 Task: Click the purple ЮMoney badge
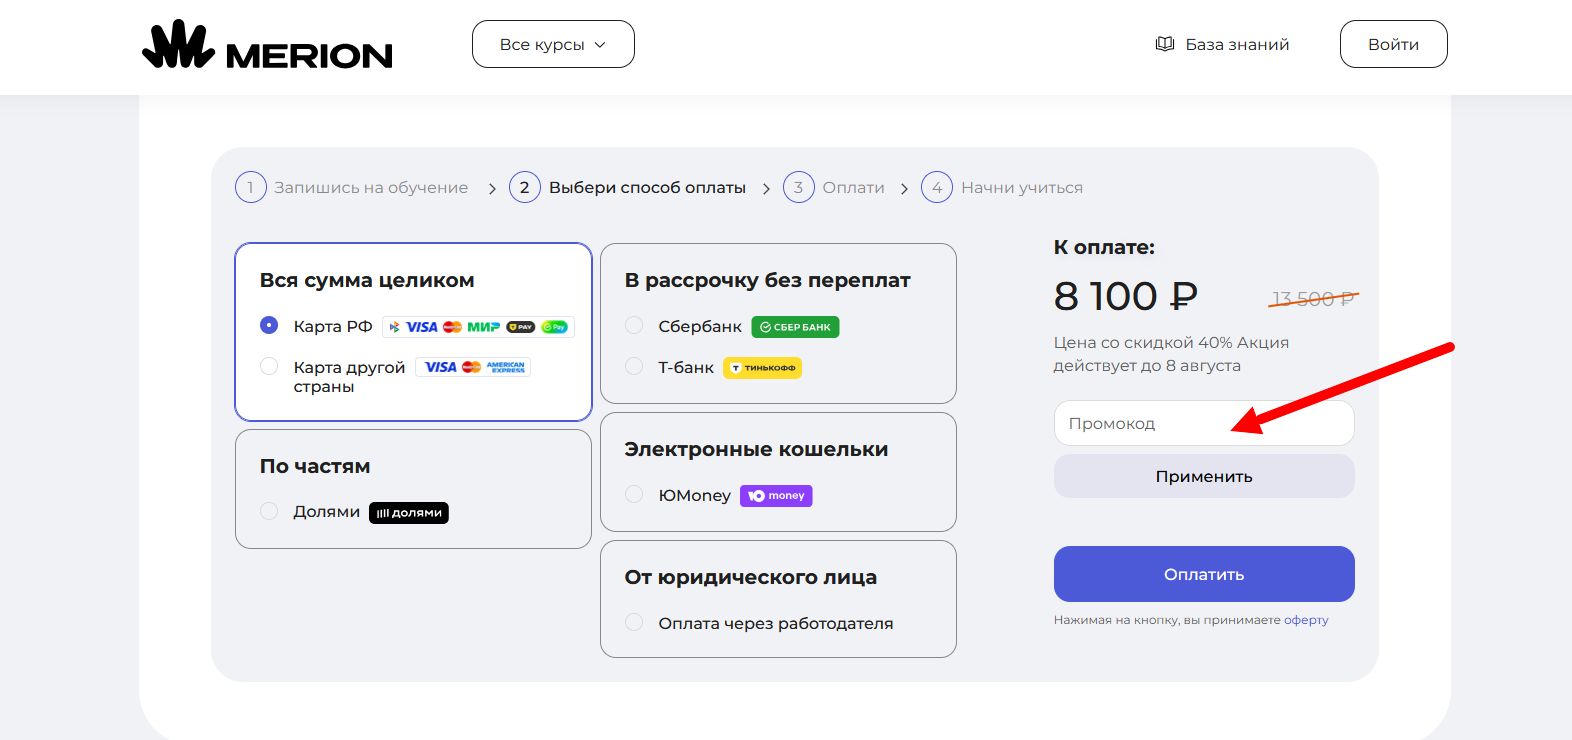pyautogui.click(x=776, y=496)
